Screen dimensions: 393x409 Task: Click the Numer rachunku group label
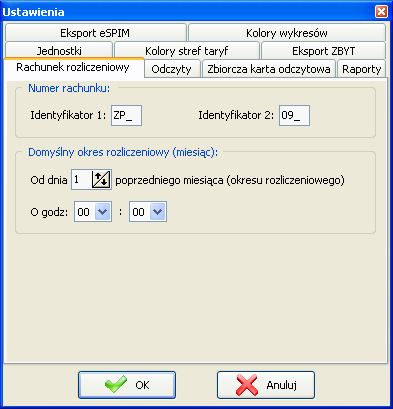point(69,88)
